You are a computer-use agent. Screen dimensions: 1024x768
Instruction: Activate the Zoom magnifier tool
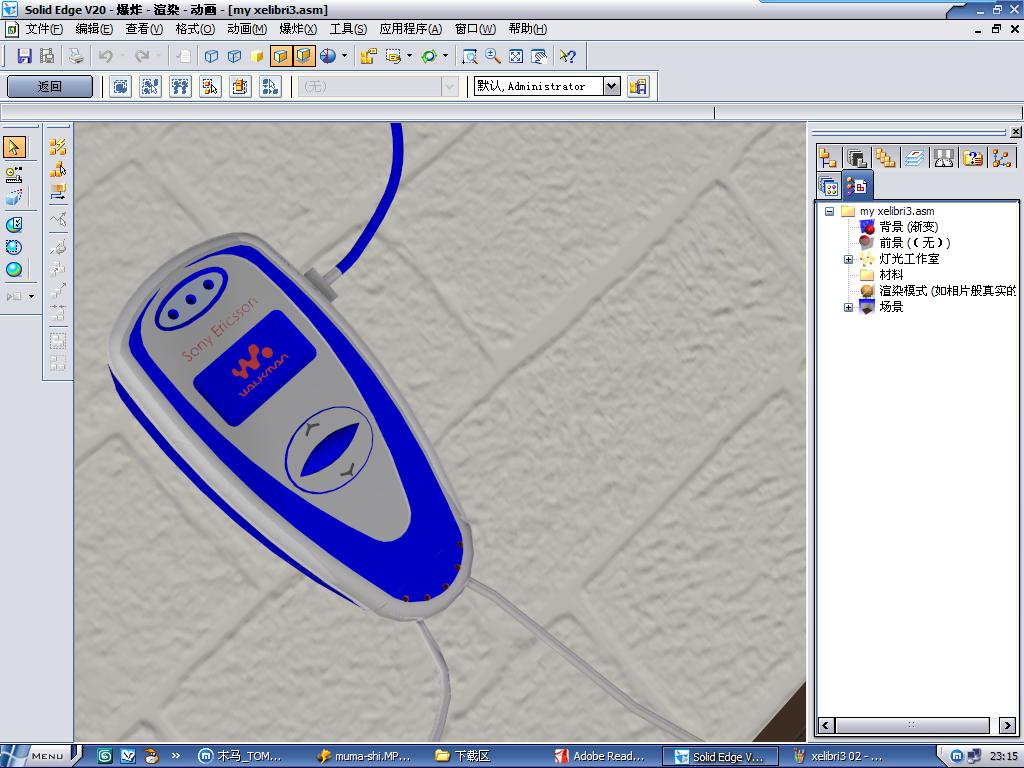[x=493, y=56]
